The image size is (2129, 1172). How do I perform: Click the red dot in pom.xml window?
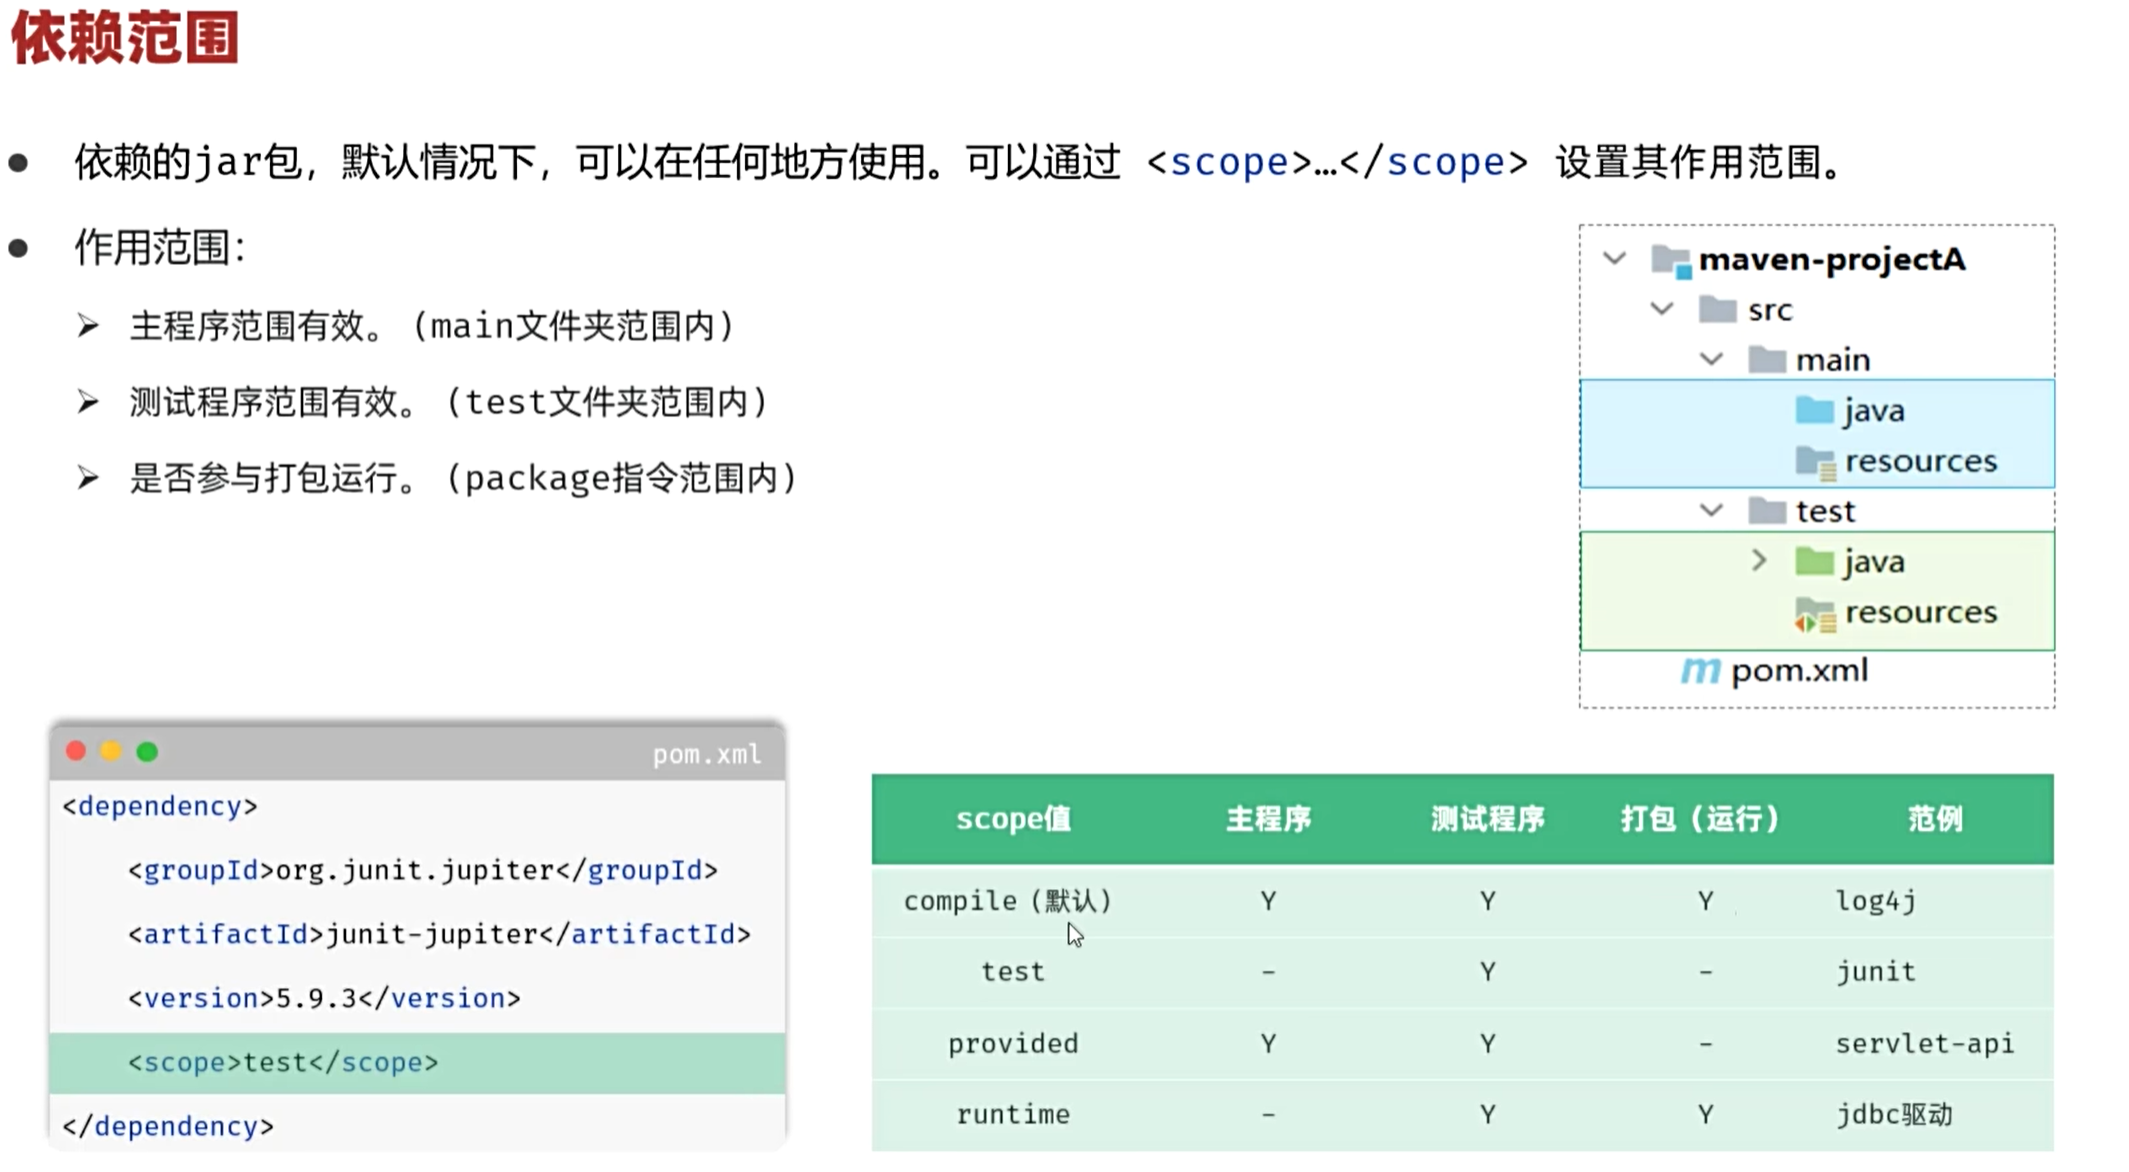tap(76, 752)
